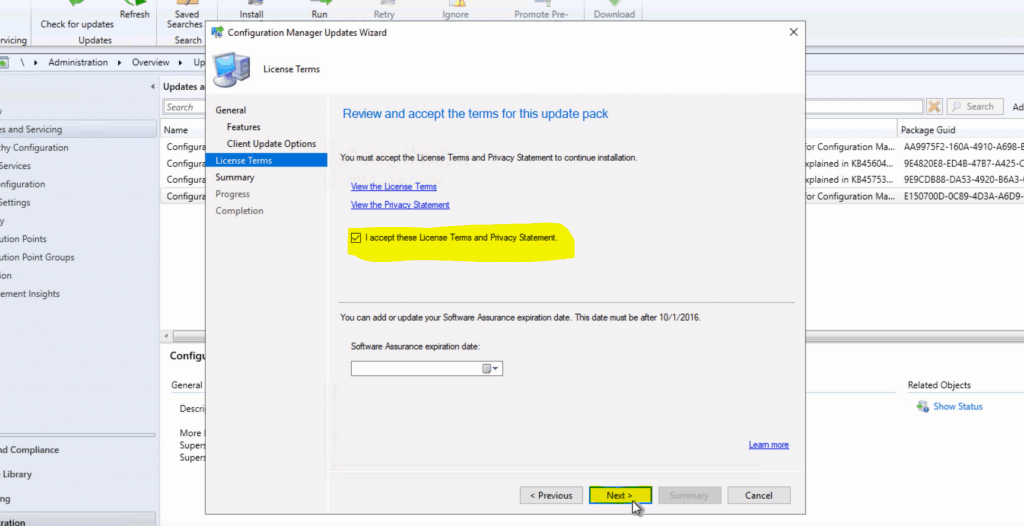This screenshot has width=1024, height=526.
Task: Check the accept License Terms and Privacy Statement box
Action: 356,238
